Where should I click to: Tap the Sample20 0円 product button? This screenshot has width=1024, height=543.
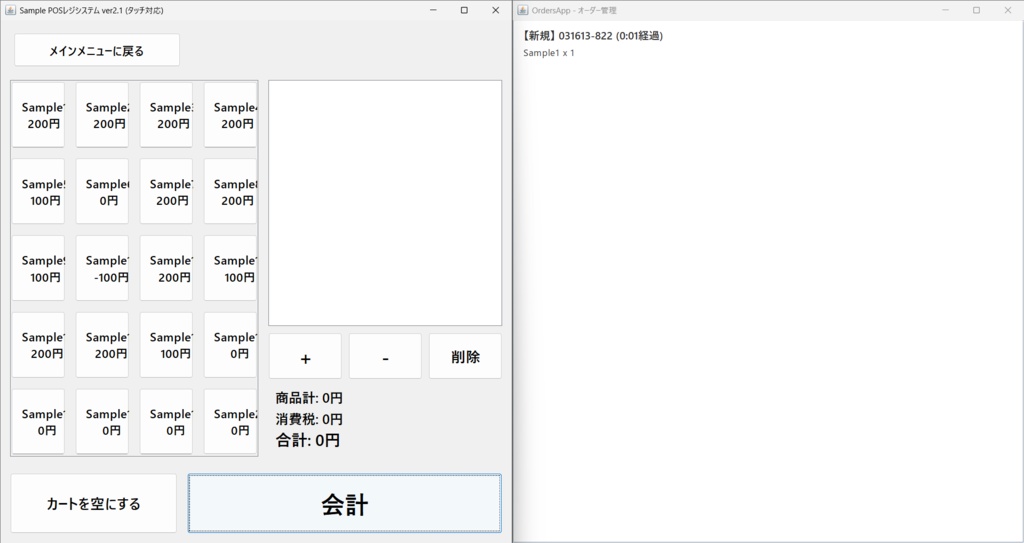(x=231, y=421)
